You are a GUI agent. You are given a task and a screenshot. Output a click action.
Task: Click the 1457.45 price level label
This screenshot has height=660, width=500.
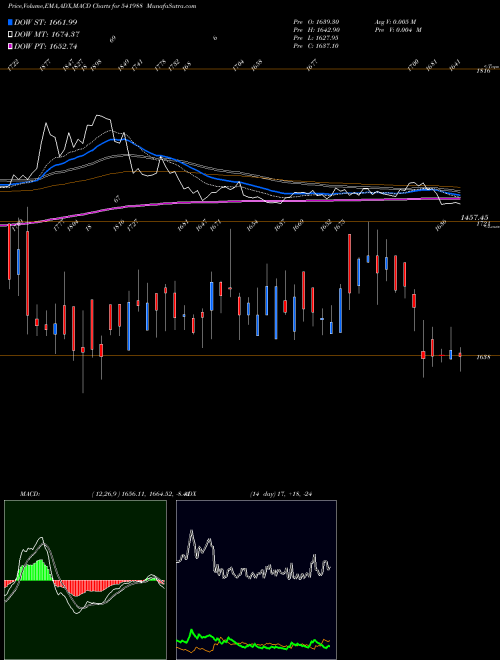point(474,217)
